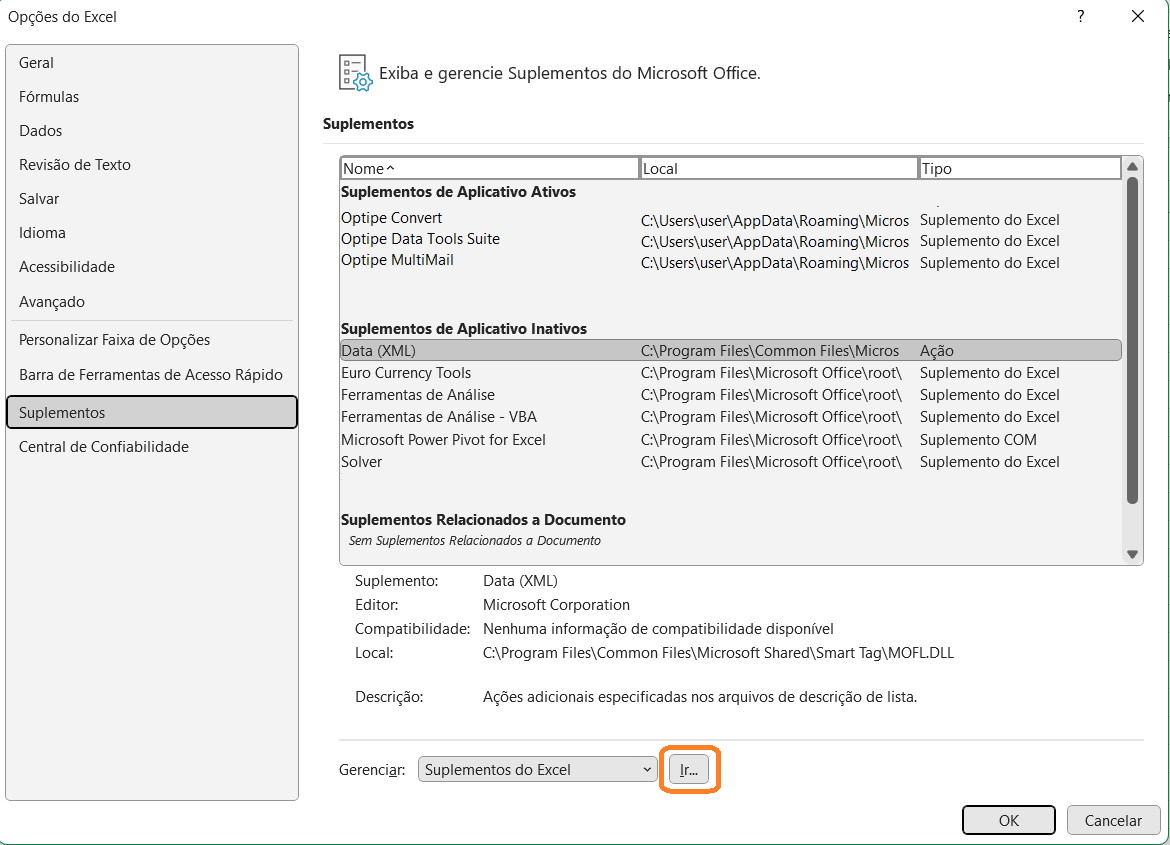
Task: Click the Ação type cell
Action: pos(936,350)
